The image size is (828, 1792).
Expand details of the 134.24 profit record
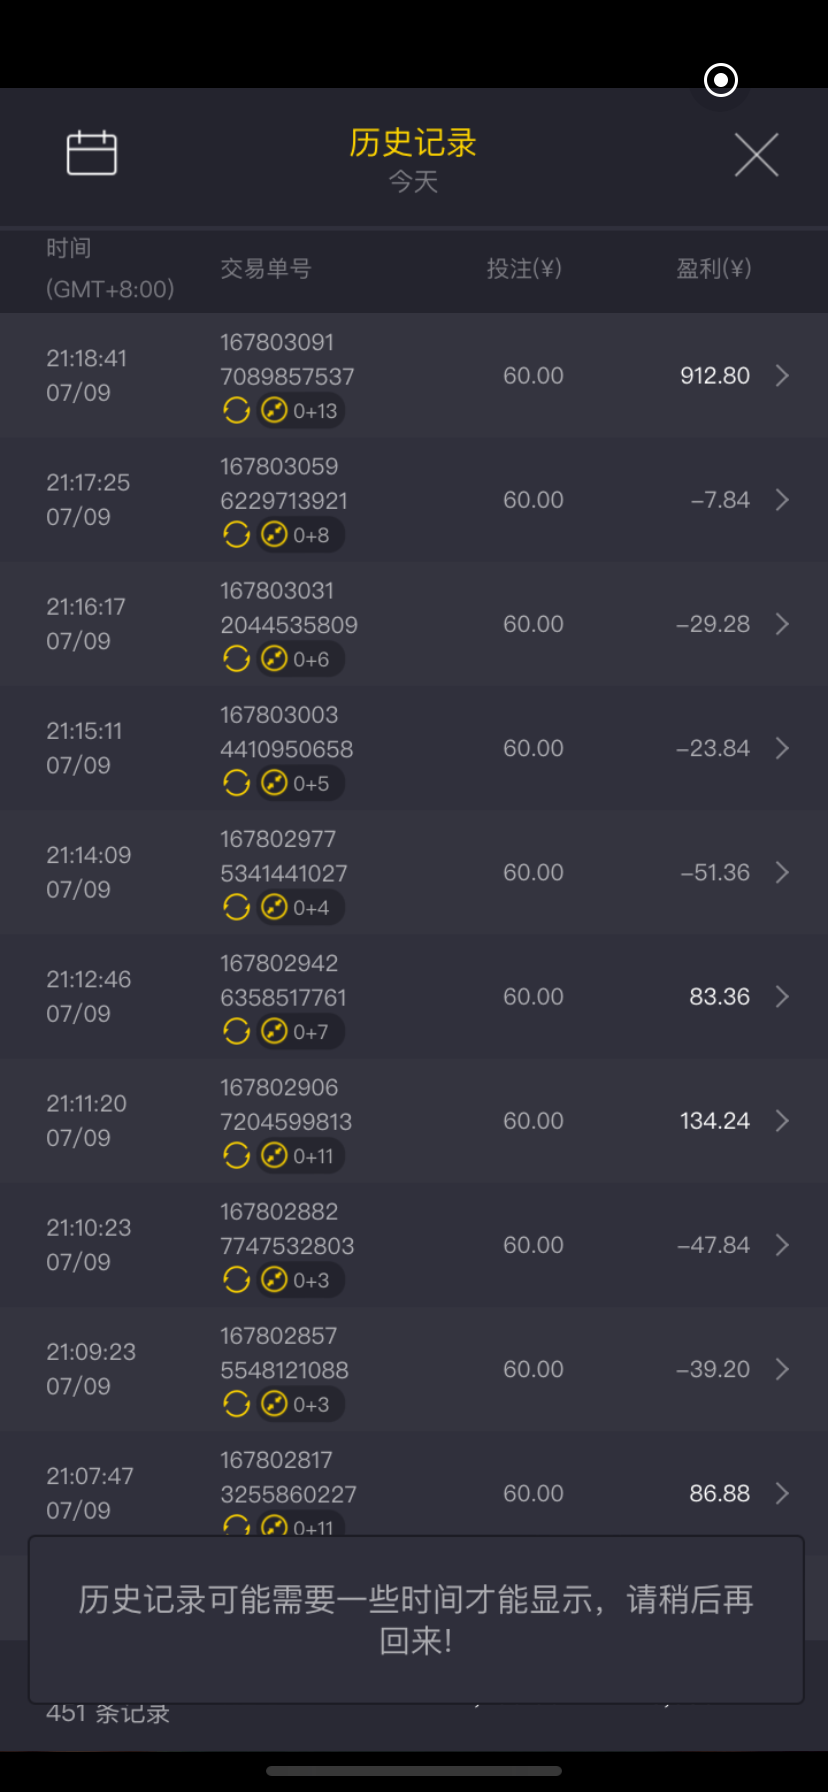click(782, 1121)
